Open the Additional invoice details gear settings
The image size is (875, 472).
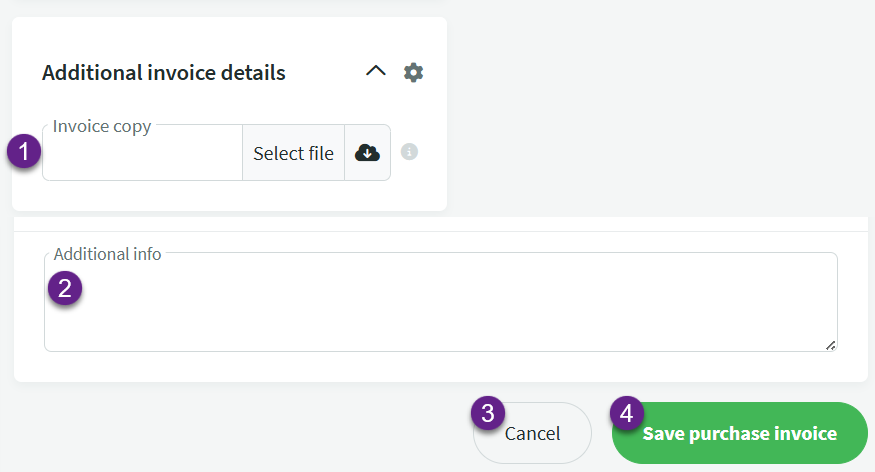coord(413,72)
